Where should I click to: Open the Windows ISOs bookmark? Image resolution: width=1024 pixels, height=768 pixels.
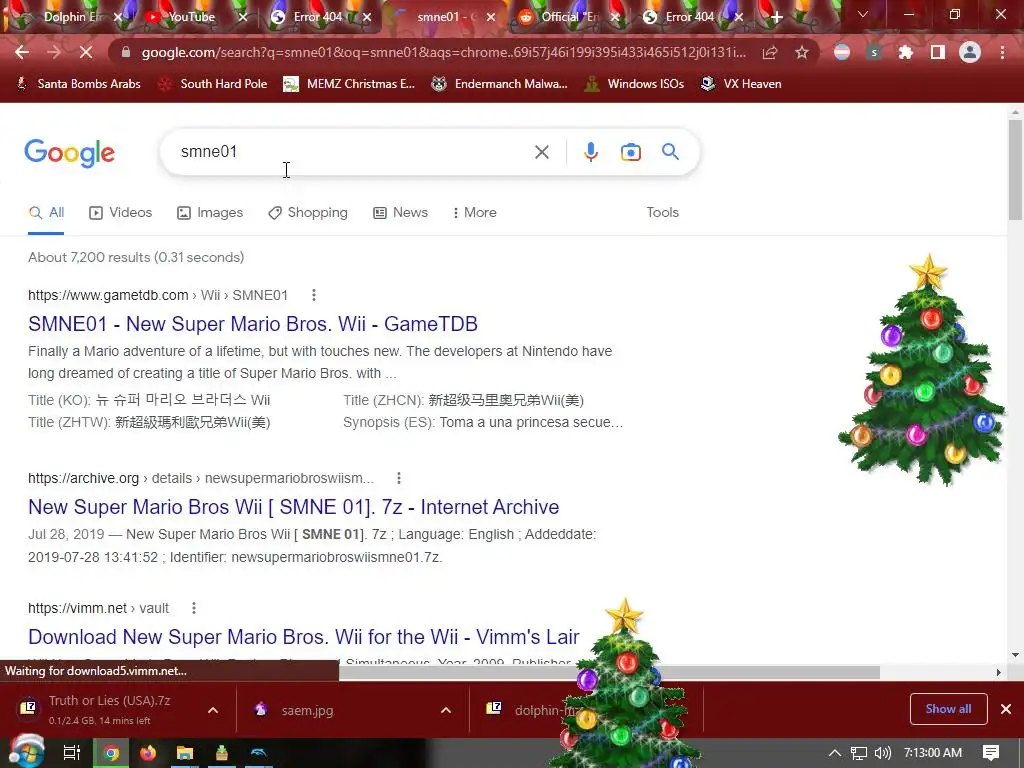pos(634,84)
